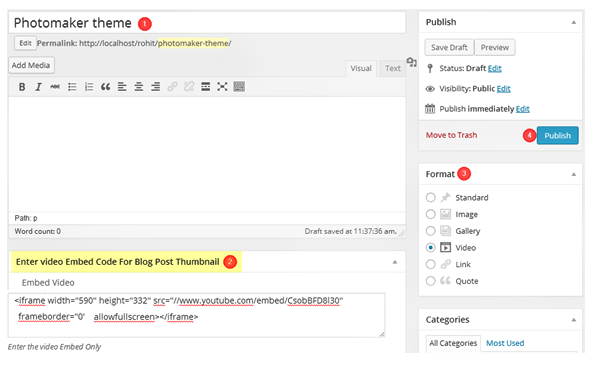
Task: Click the blue Publish button
Action: 557,135
